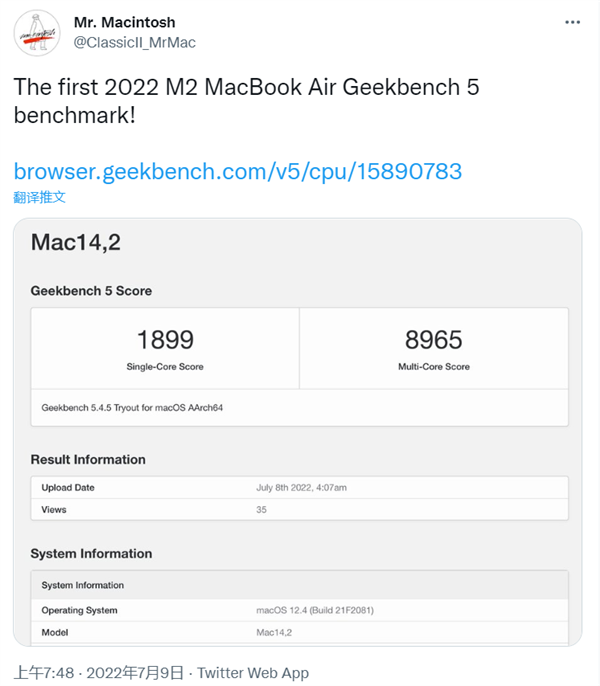Click the tweet text about M2 MacBook Air

[x=246, y=99]
